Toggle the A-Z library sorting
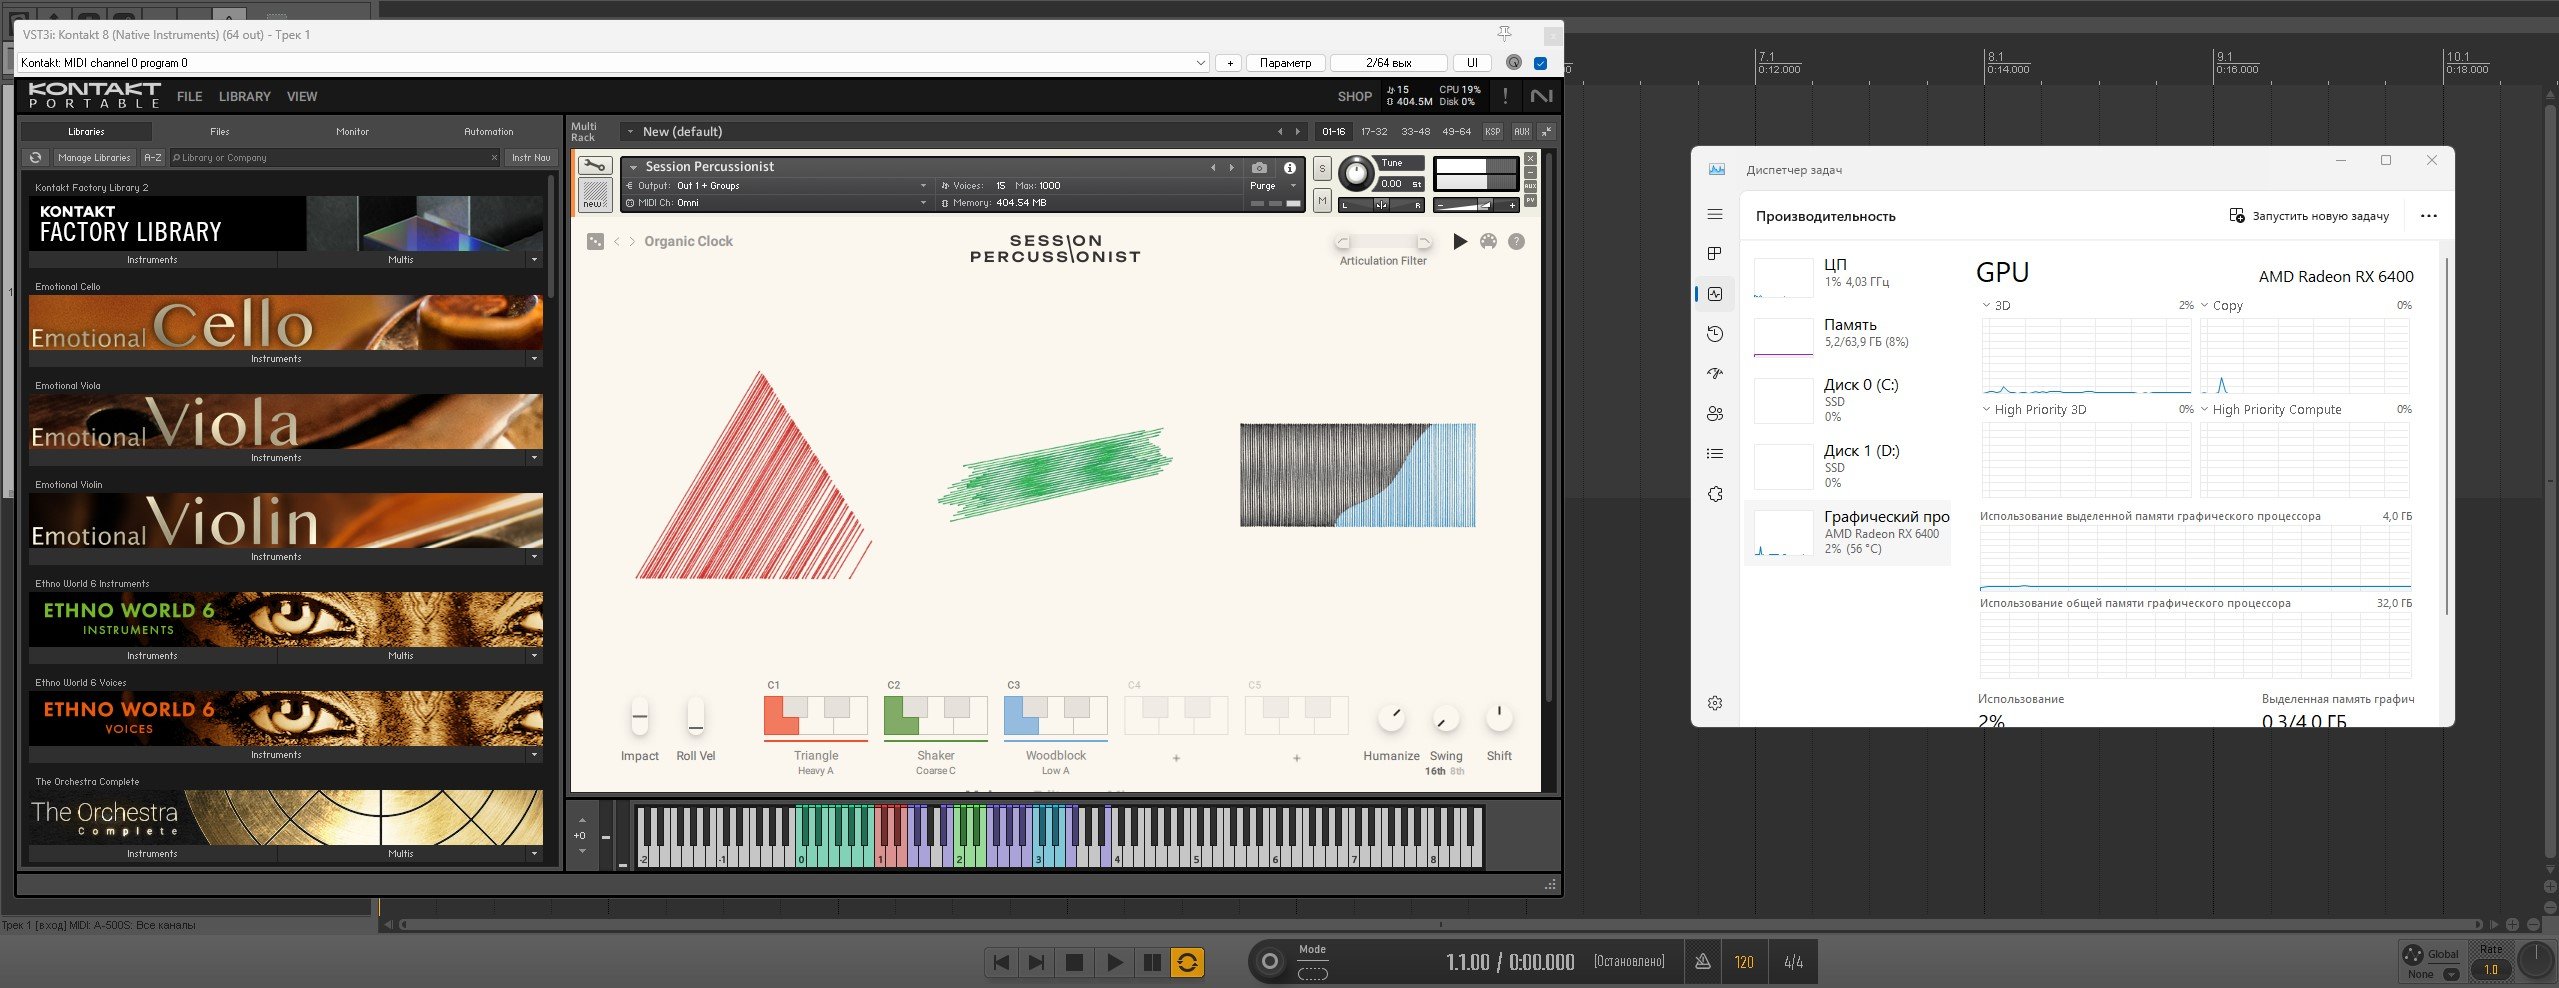 [x=152, y=157]
